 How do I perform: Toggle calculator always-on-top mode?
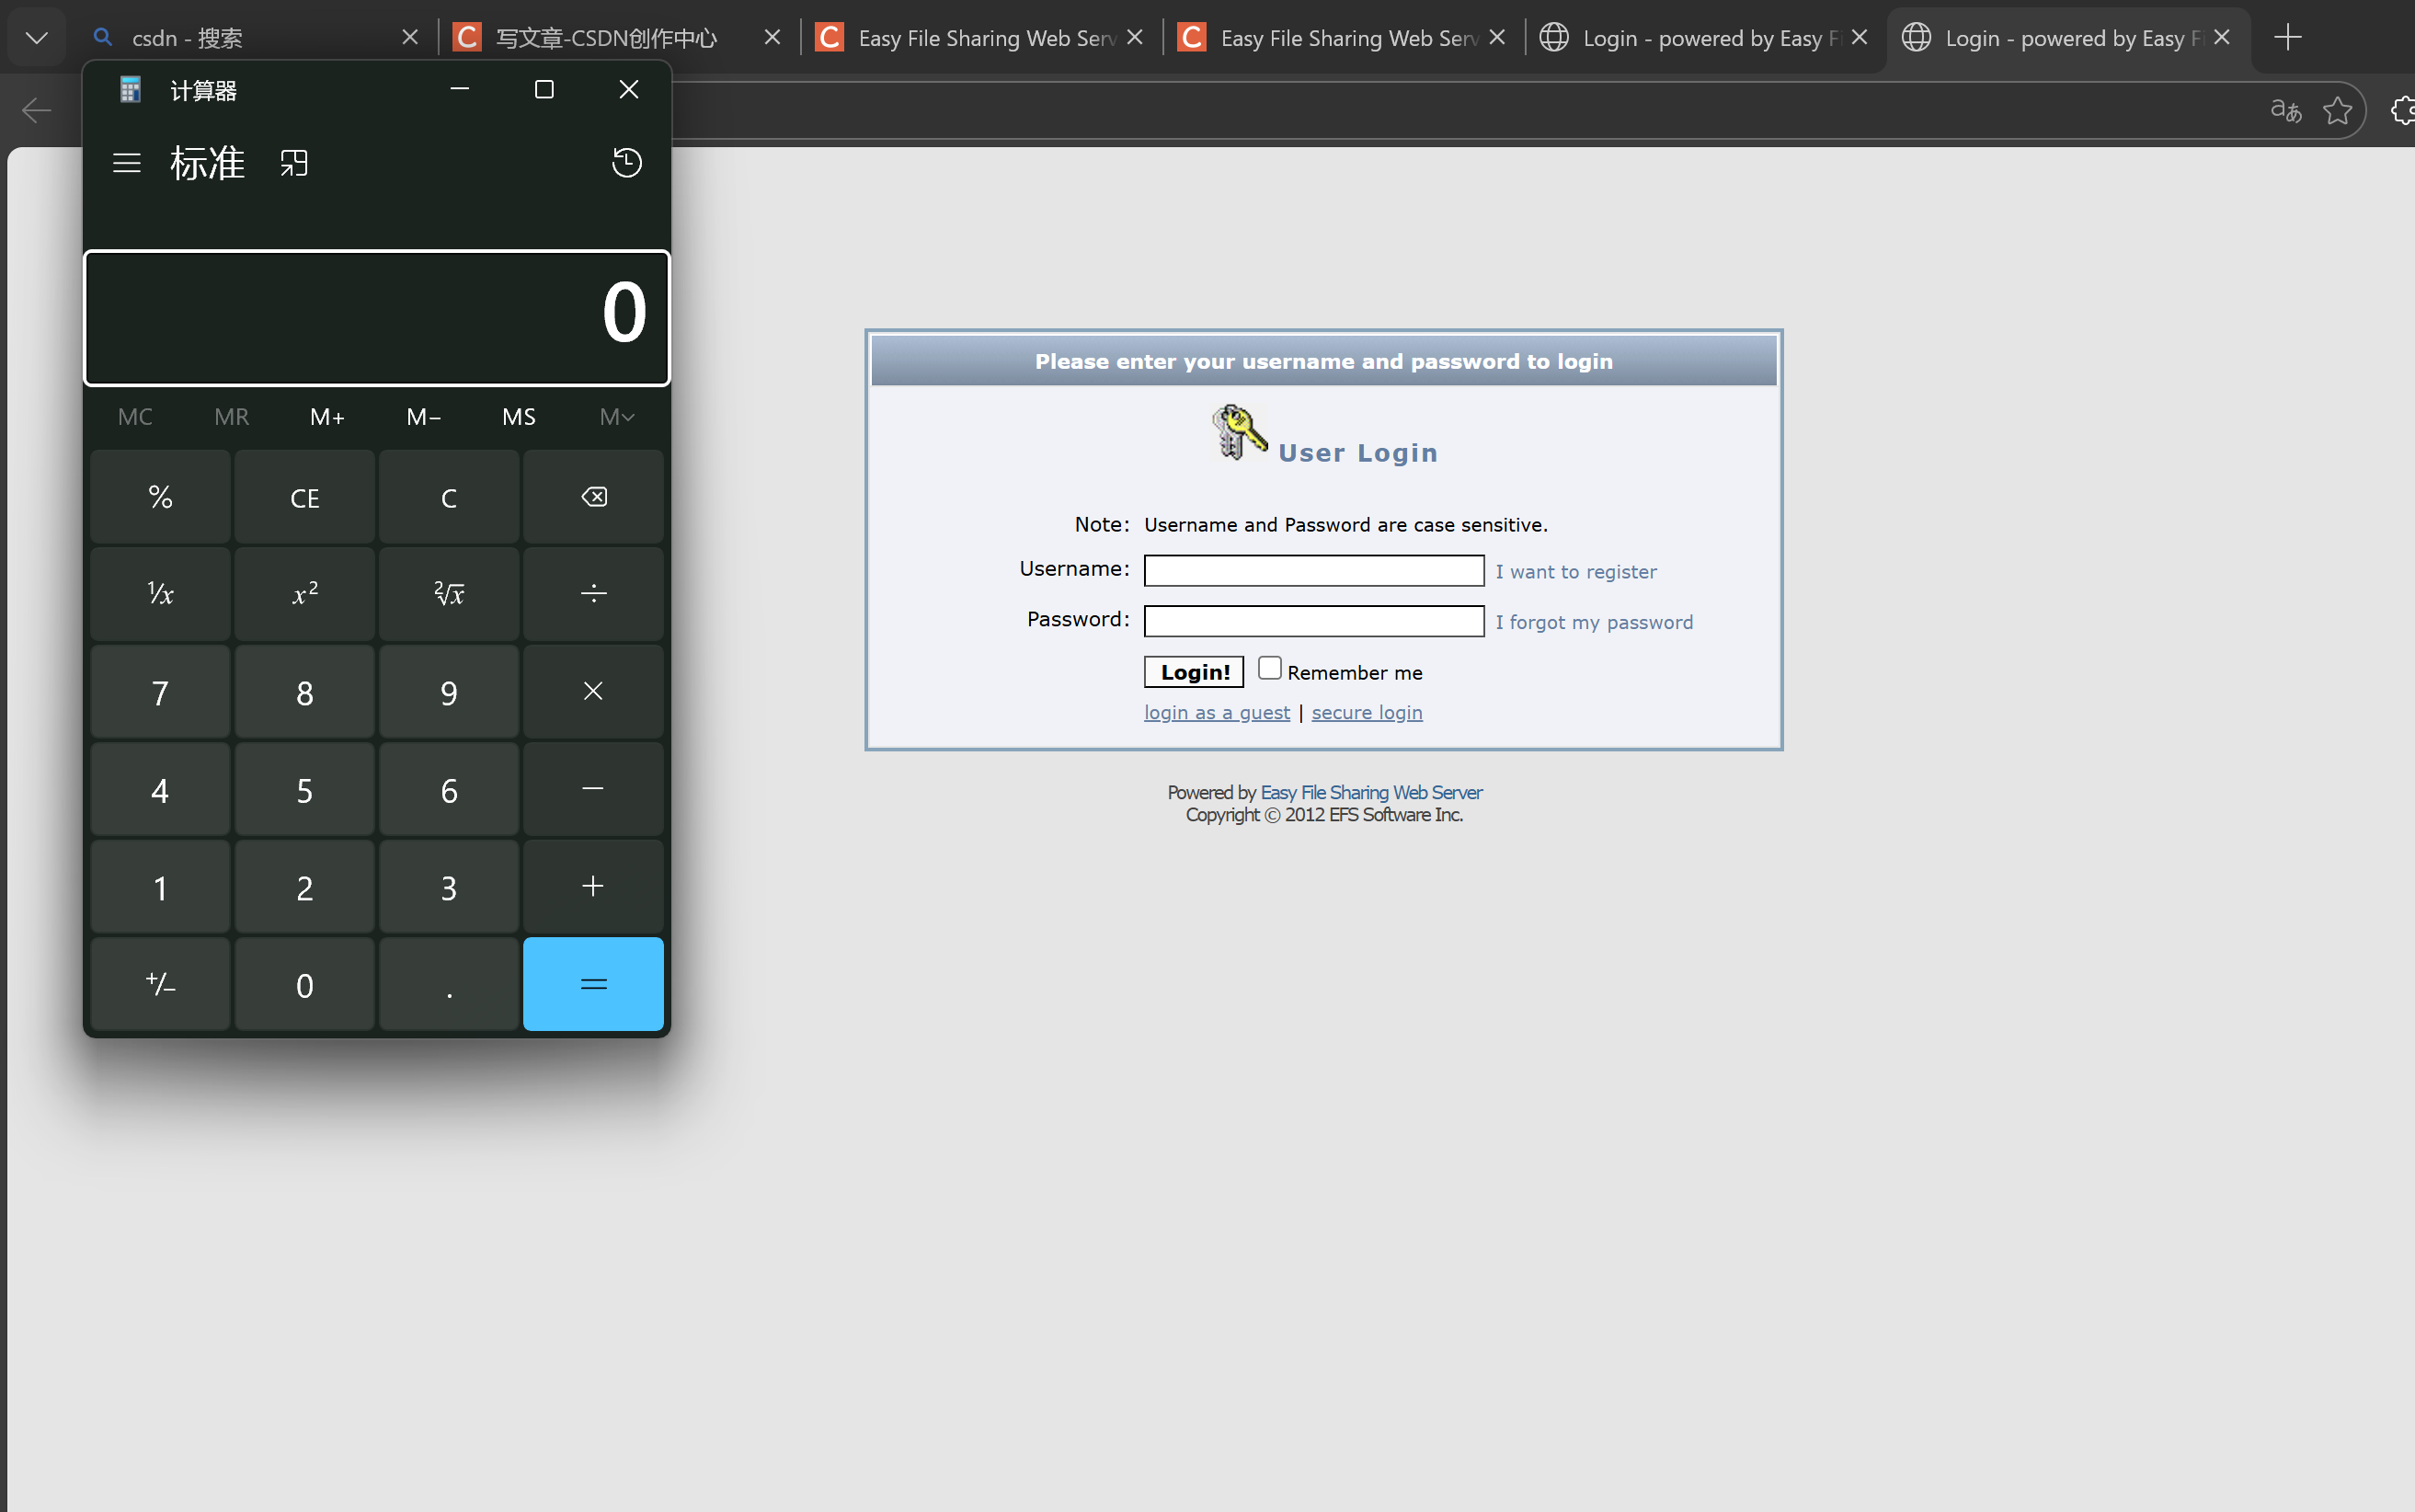click(293, 162)
